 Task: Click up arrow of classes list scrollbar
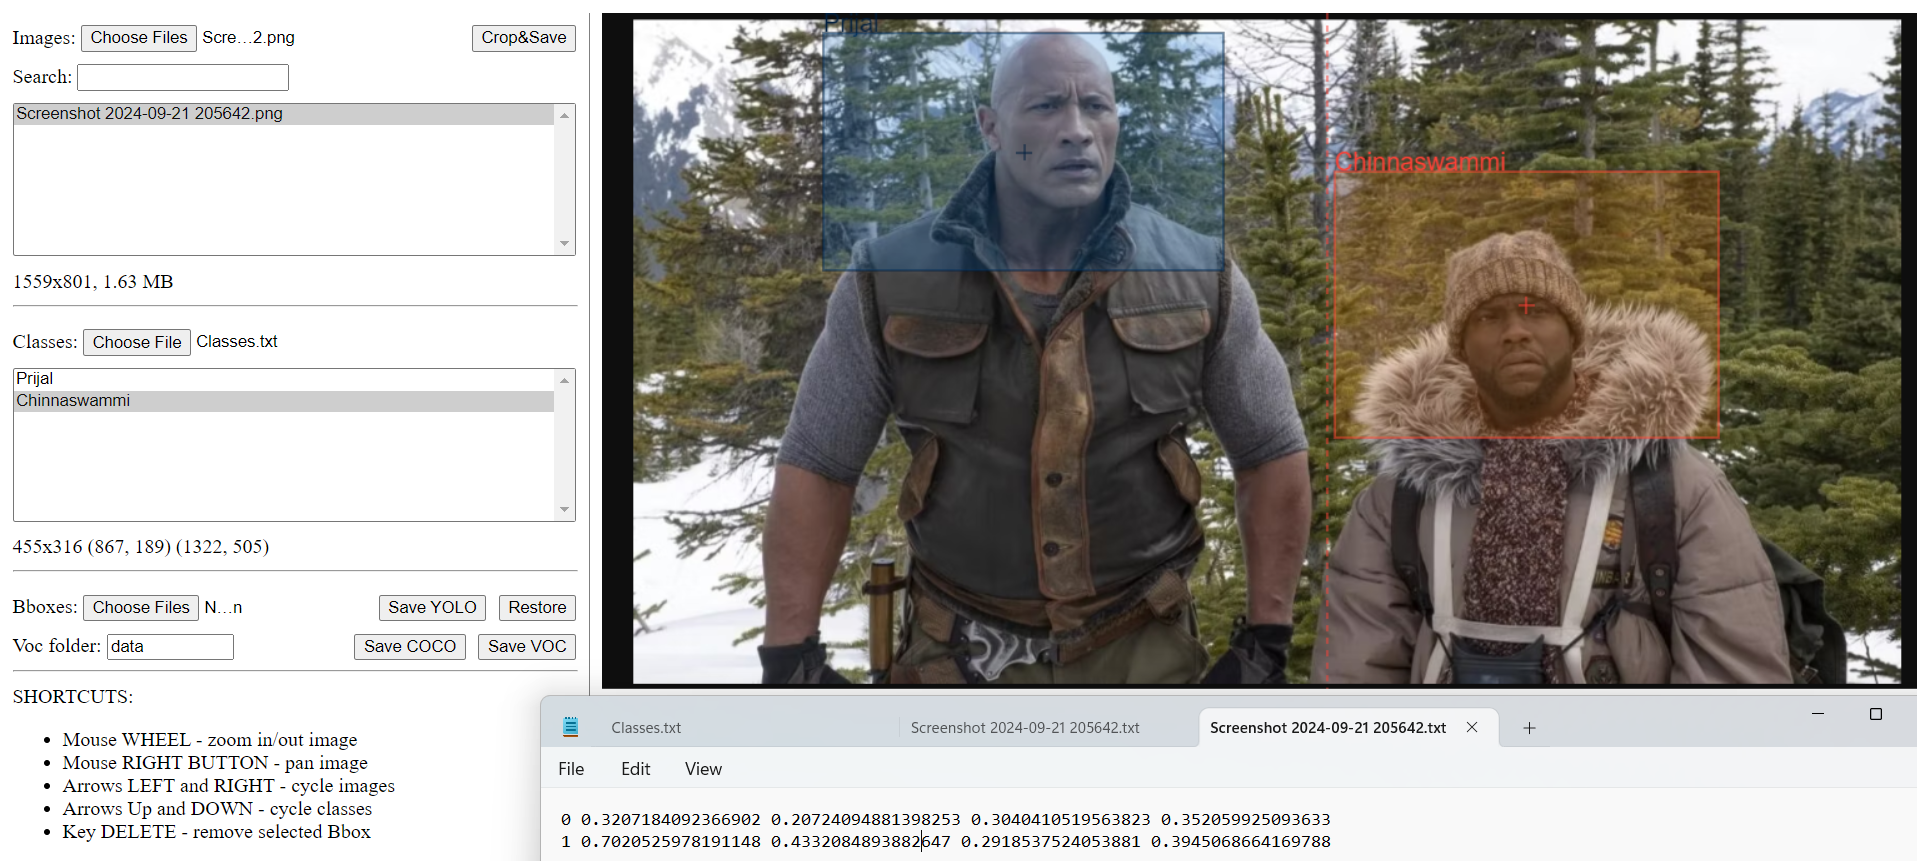point(565,380)
